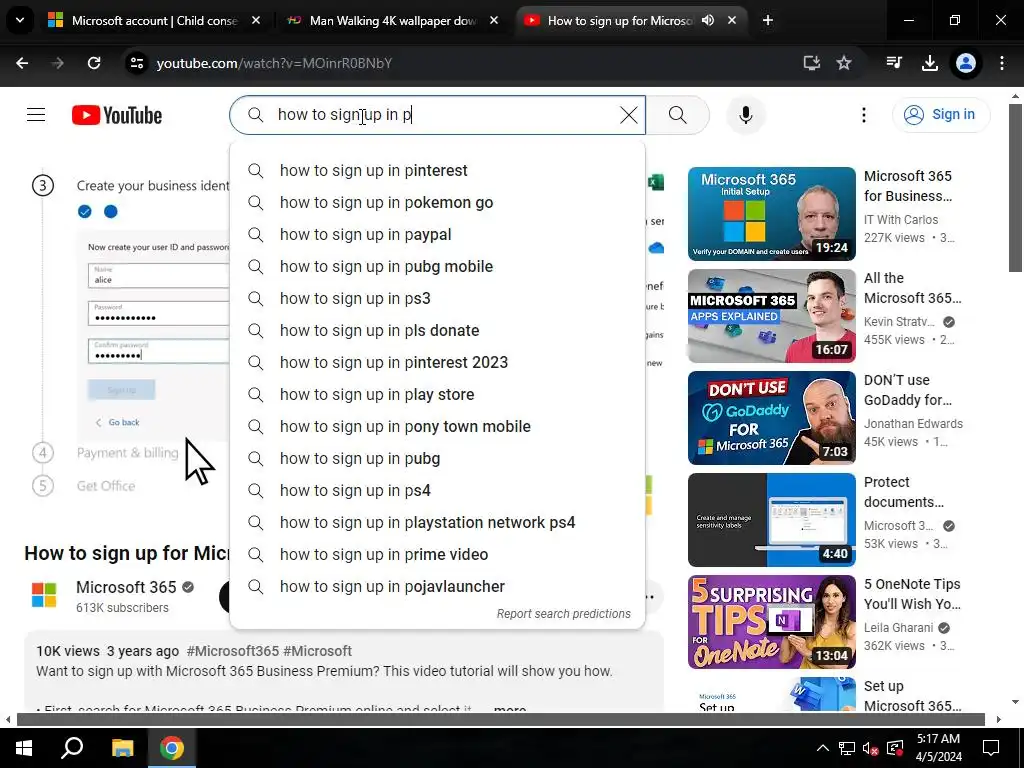Open Don't Use GoDaddy video thumbnail

[771, 417]
